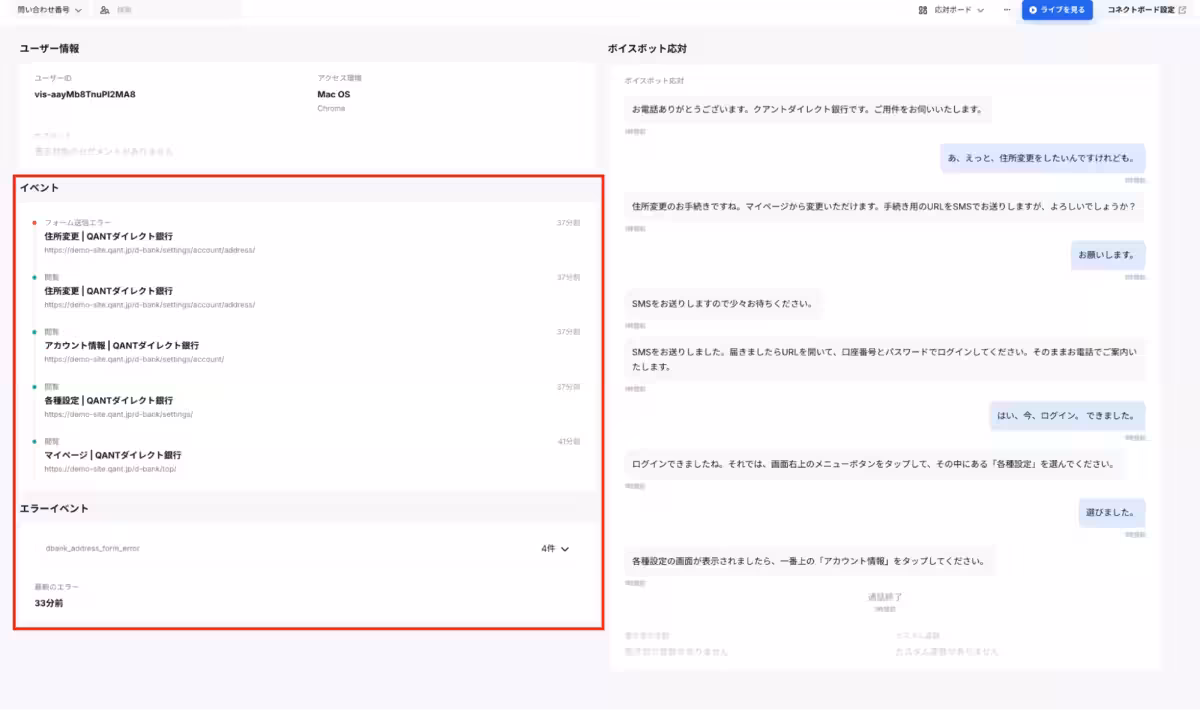Click the ボイスボット応対 panel heading
The height and width of the screenshot is (710, 1200).
pos(647,48)
